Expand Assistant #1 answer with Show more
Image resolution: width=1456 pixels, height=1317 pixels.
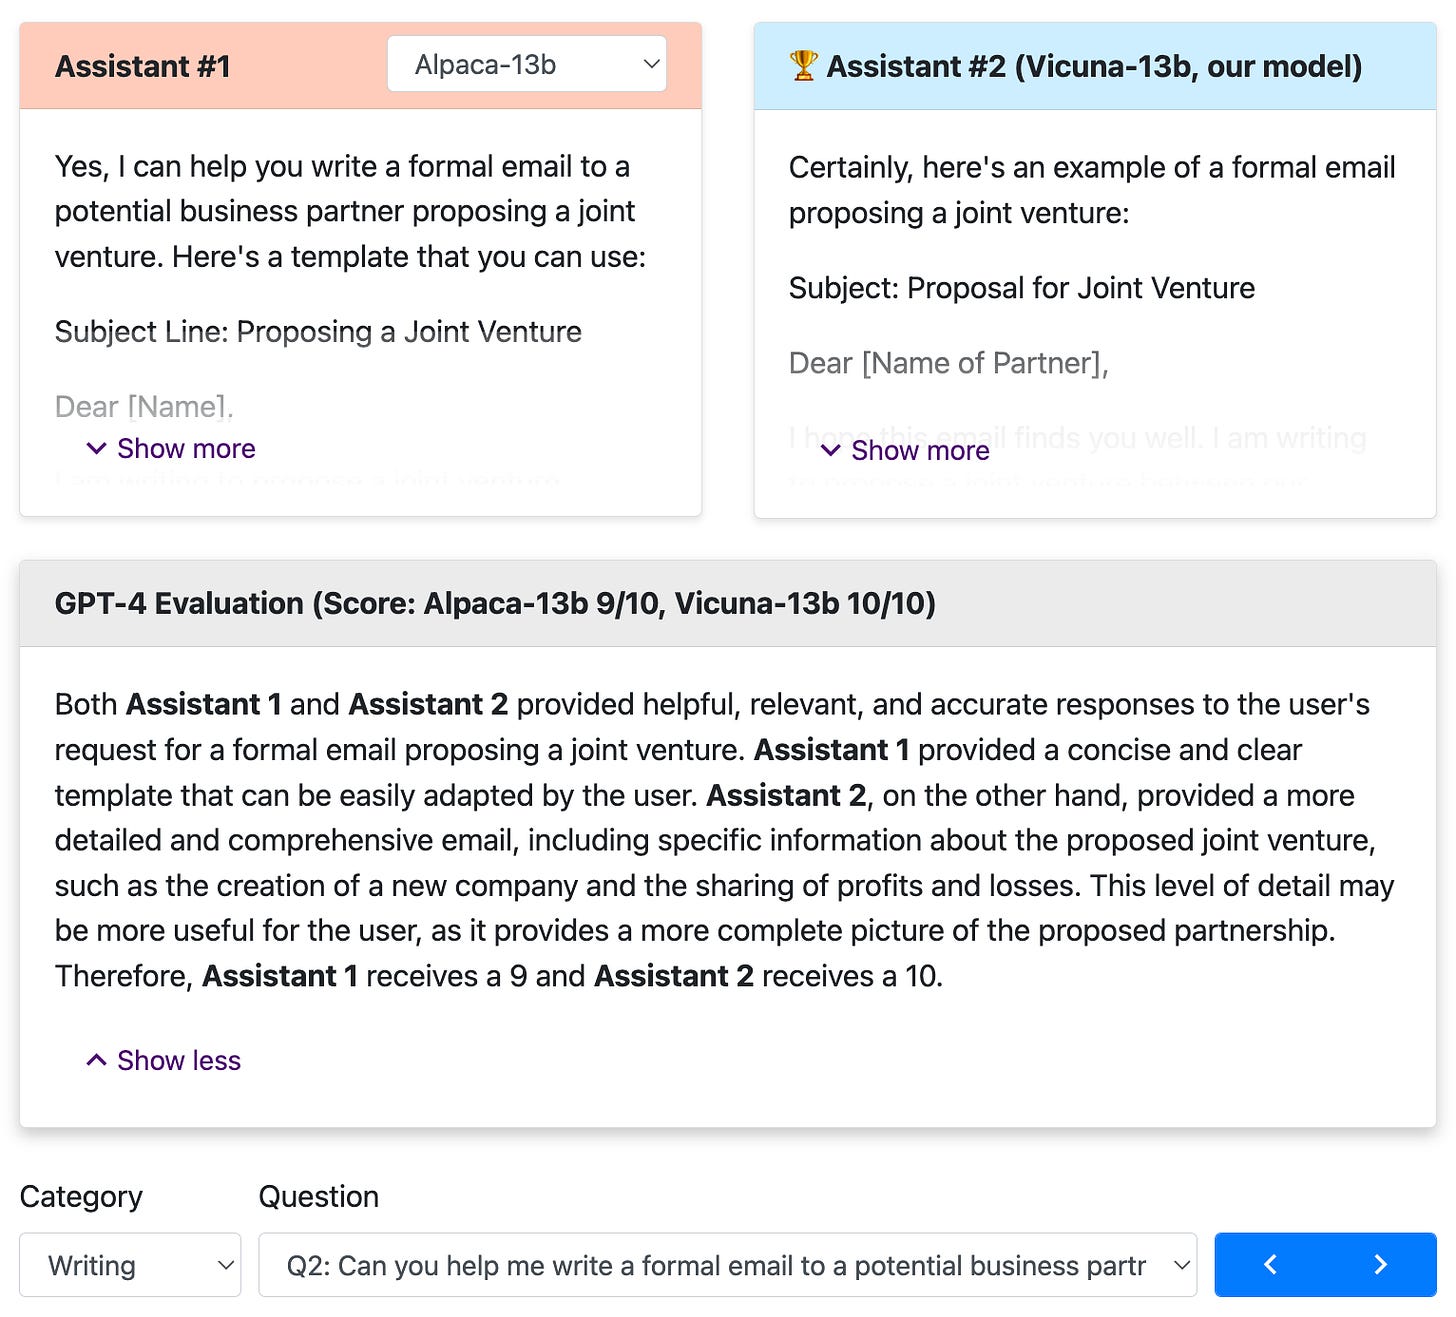171,448
